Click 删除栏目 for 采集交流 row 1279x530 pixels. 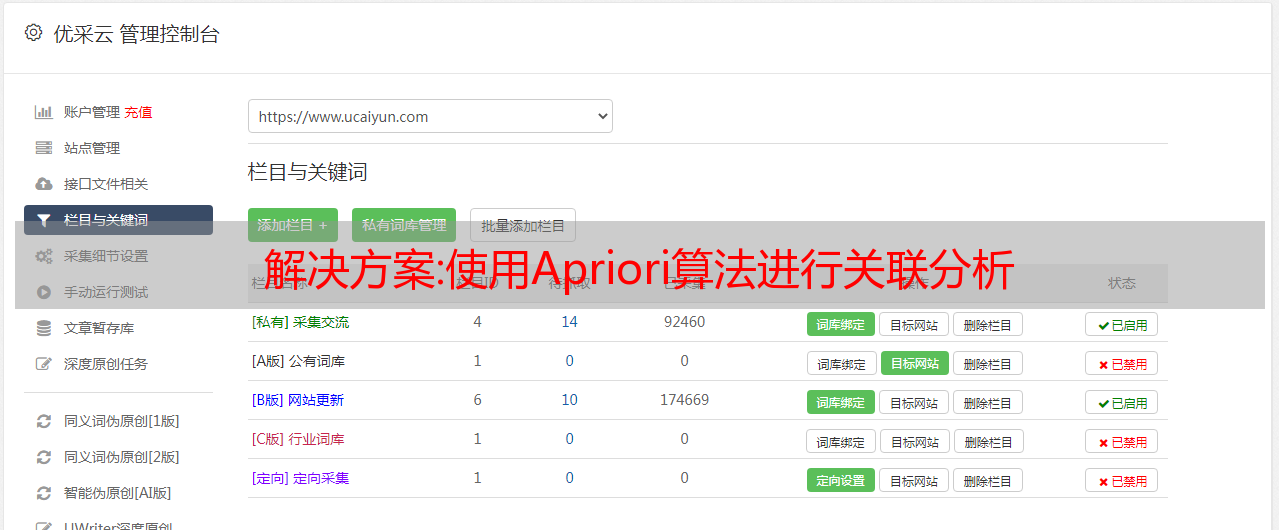(x=988, y=324)
